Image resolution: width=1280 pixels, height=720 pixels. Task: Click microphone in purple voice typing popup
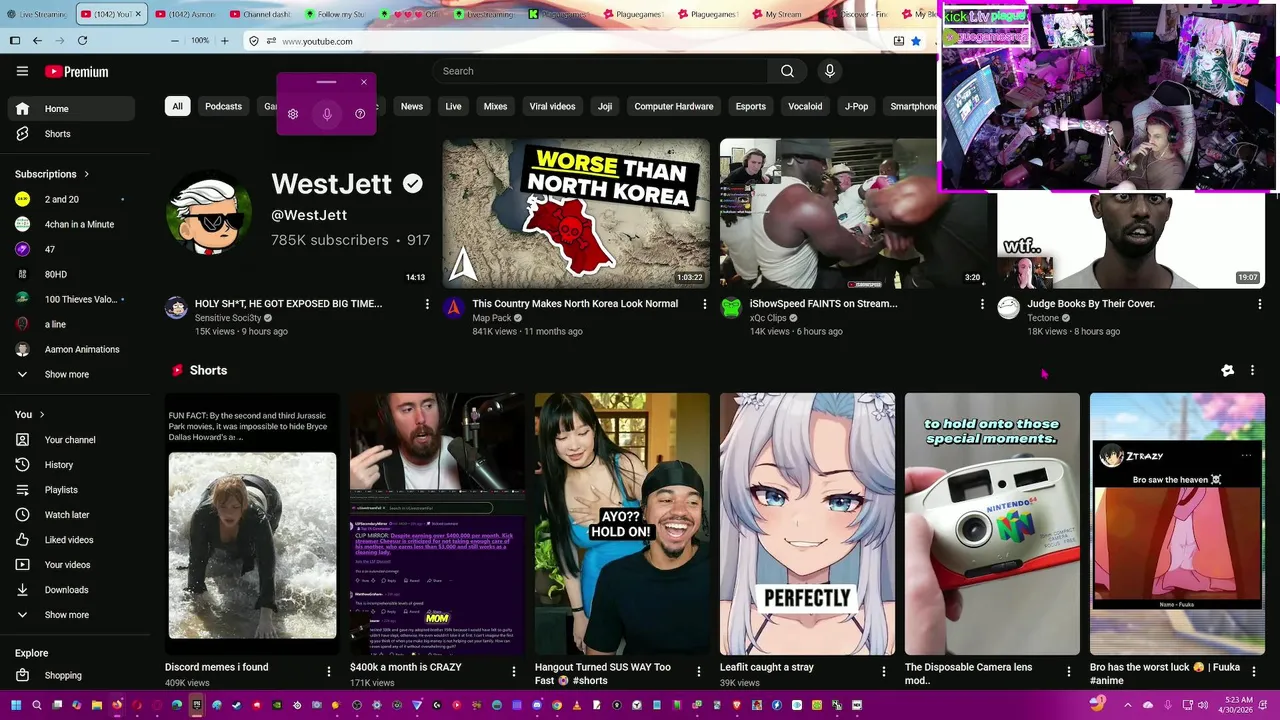[326, 114]
